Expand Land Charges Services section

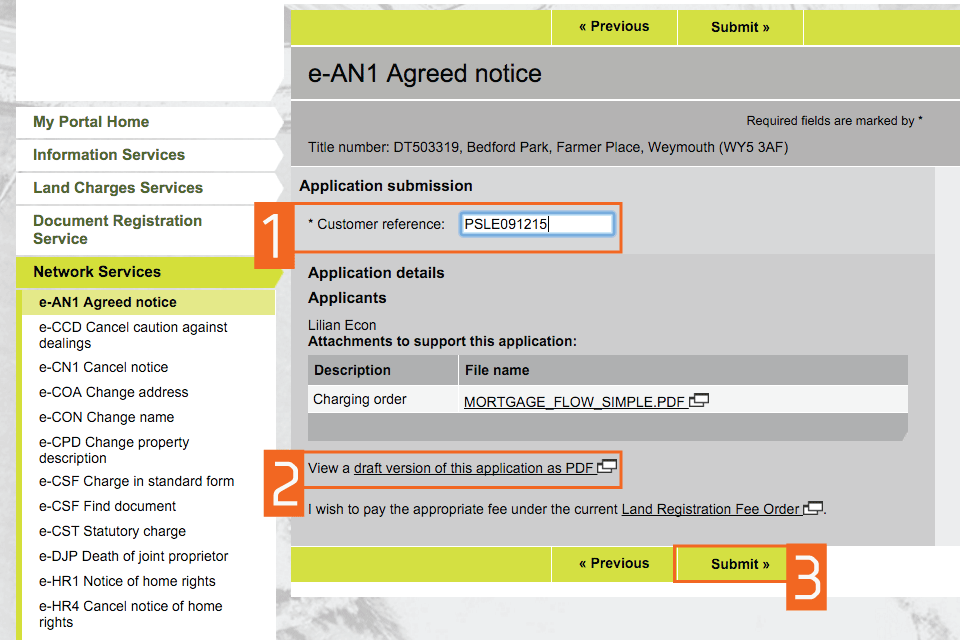pyautogui.click(x=118, y=188)
